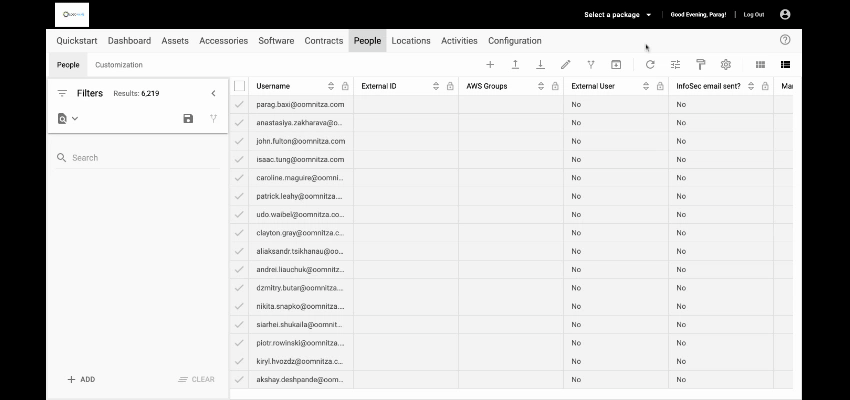Open the Select a package dropdown
850x400 pixels.
[617, 15]
